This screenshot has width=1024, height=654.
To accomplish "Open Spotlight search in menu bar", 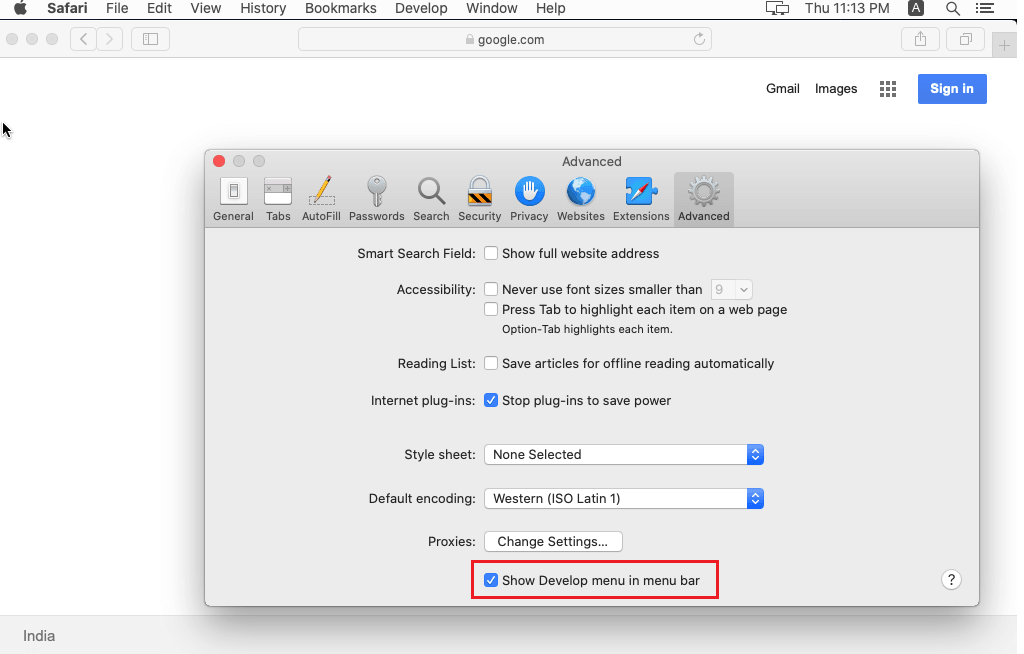I will [953, 8].
